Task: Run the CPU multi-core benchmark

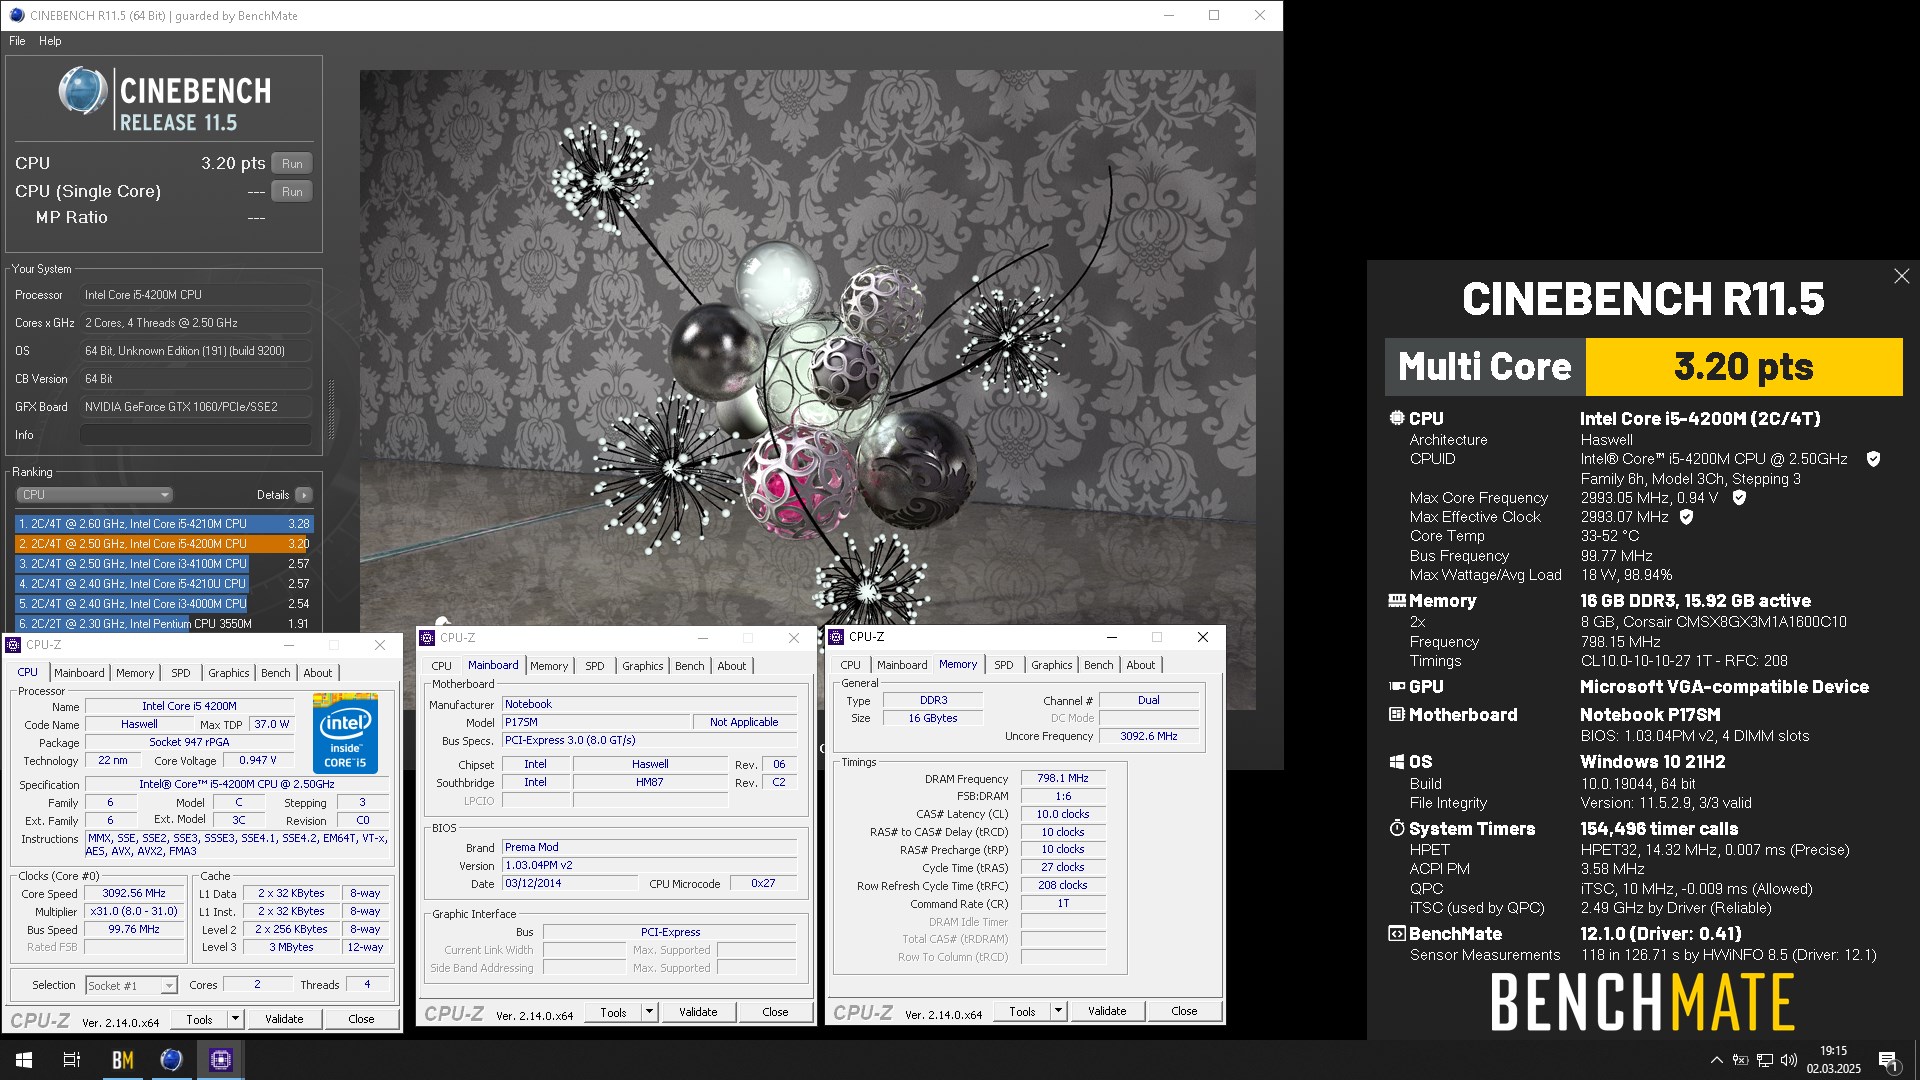Action: tap(292, 164)
